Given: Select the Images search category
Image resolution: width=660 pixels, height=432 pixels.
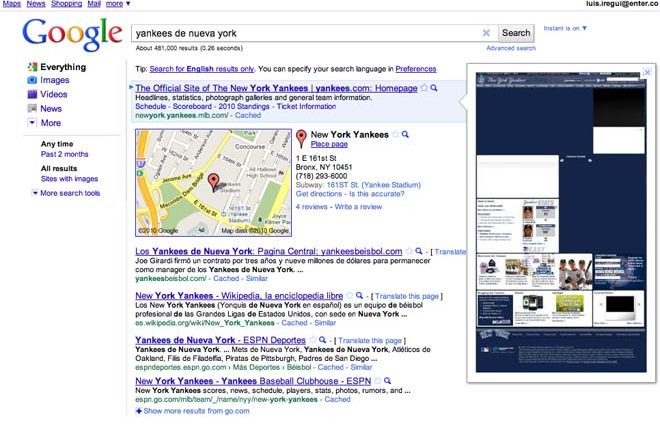Looking at the screenshot, I should pyautogui.click(x=55, y=80).
